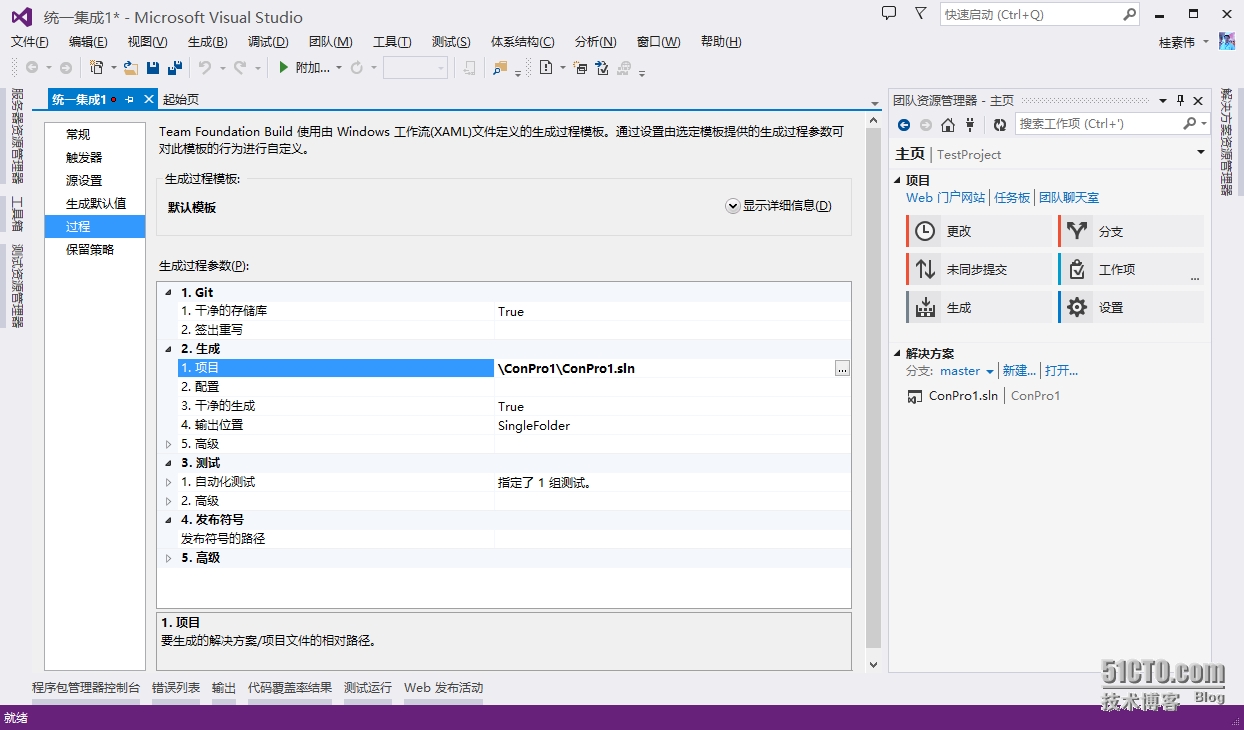Start debugging with the green play icon
This screenshot has height=730, width=1244.
(x=284, y=68)
